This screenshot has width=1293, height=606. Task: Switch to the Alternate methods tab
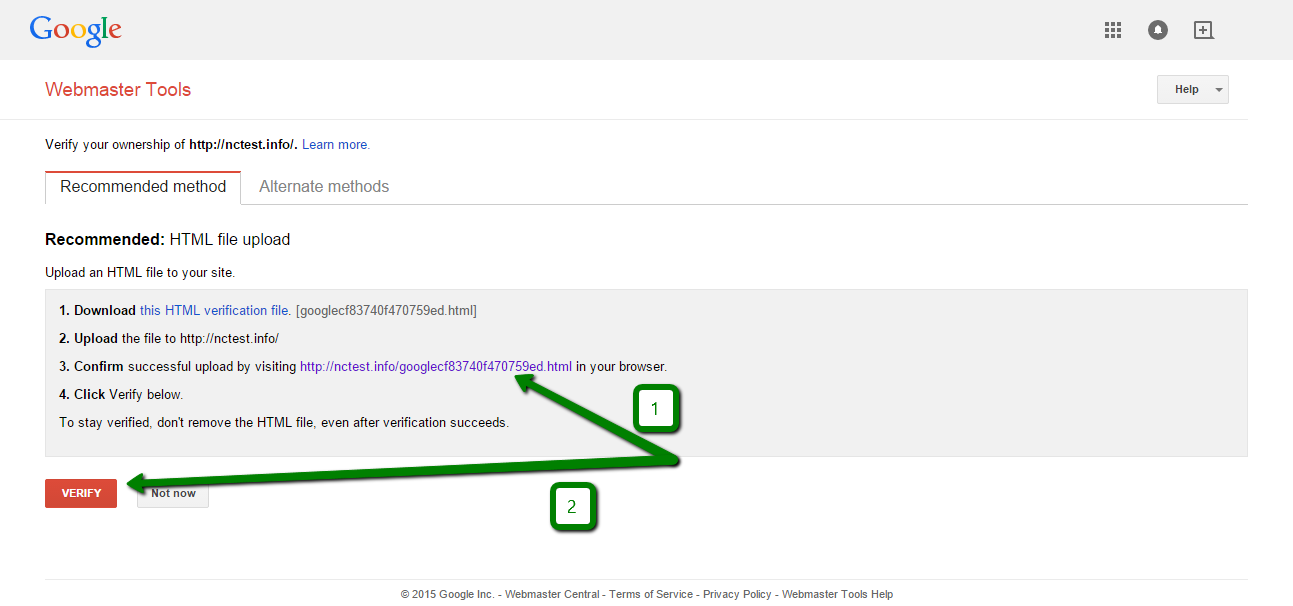click(324, 187)
